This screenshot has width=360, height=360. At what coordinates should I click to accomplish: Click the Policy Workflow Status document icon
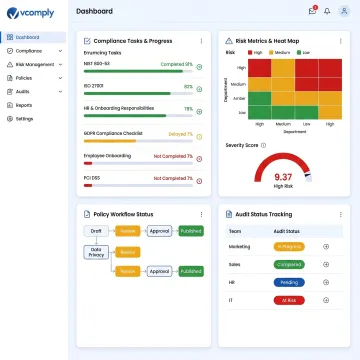tap(87, 214)
